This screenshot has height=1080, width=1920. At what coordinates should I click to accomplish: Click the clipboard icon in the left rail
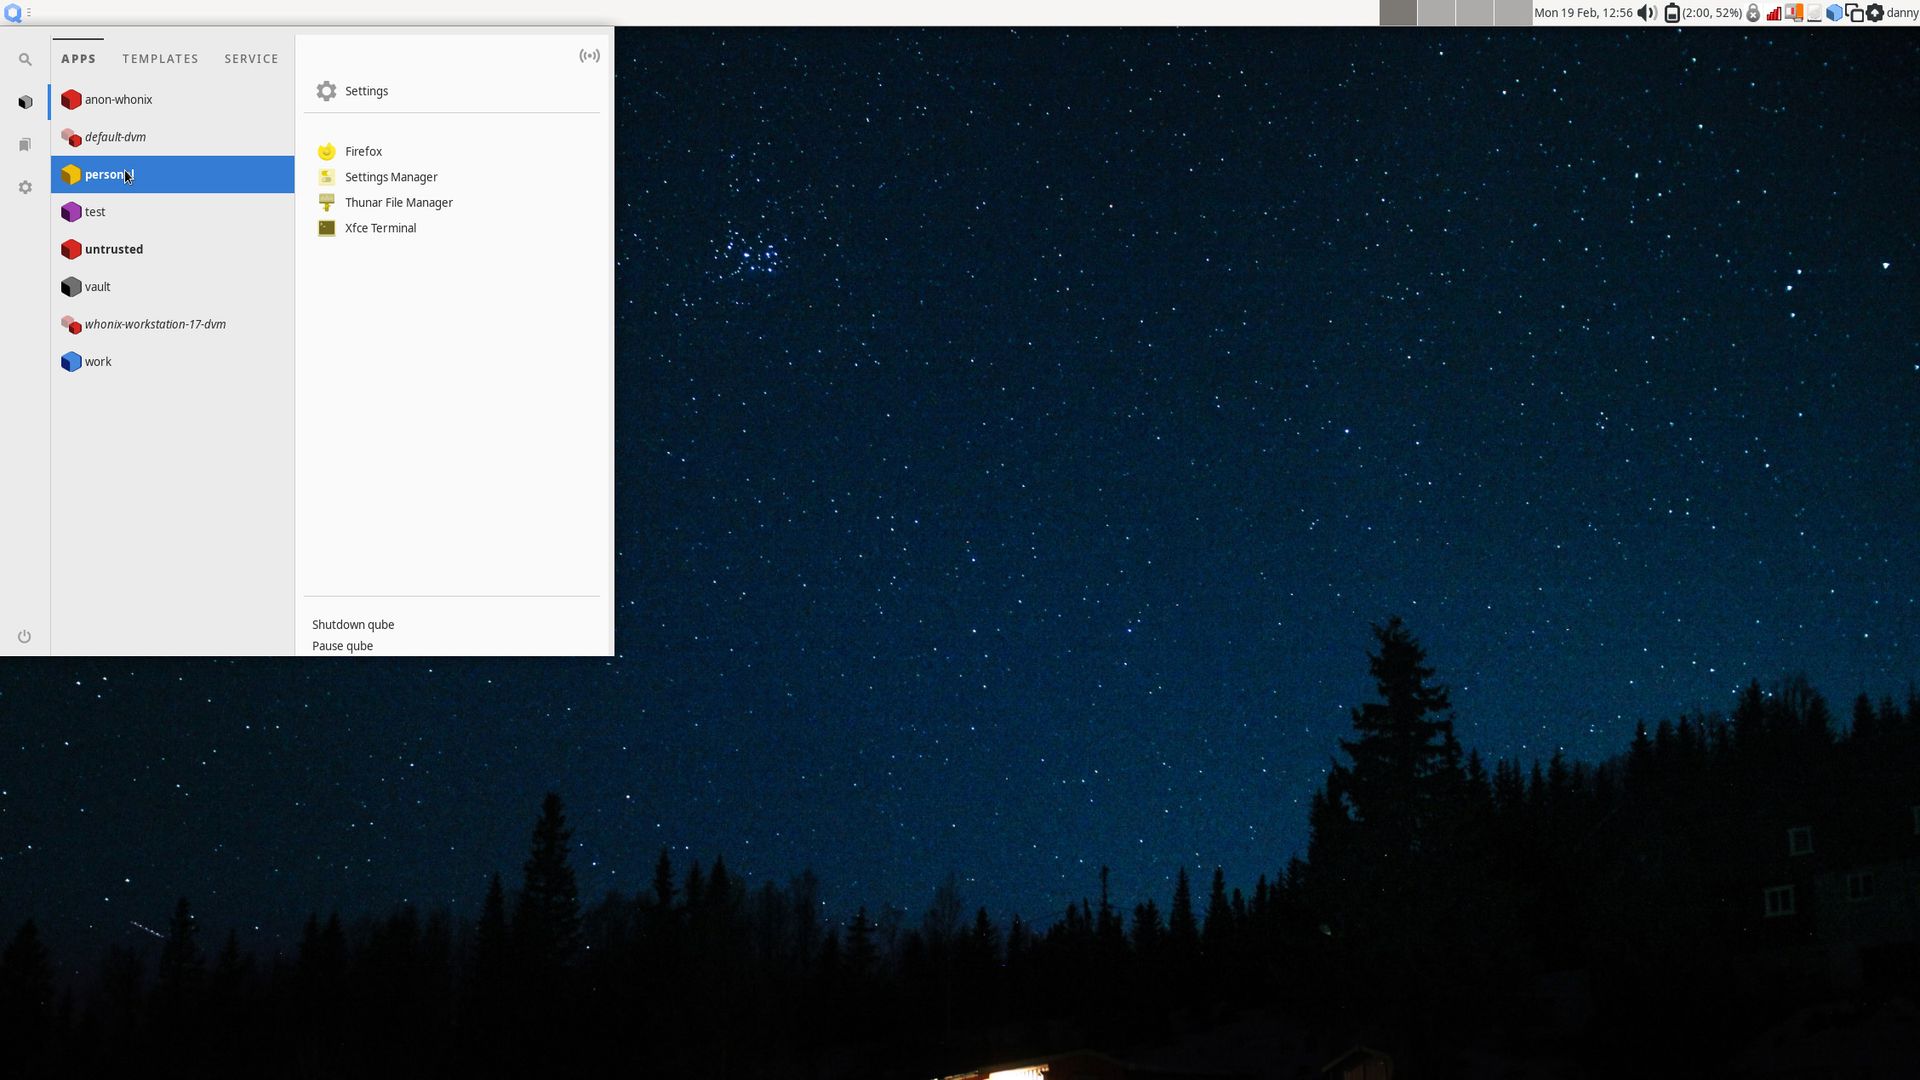click(24, 144)
